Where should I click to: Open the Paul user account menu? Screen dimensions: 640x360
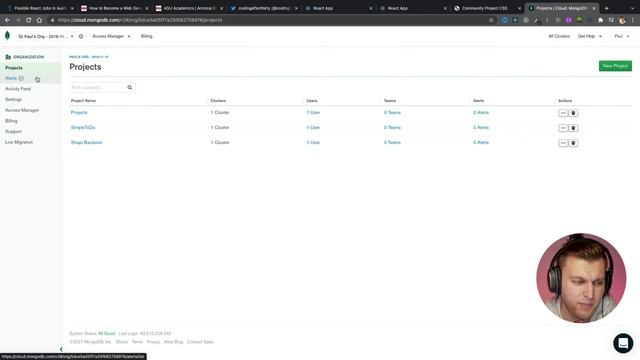(622, 36)
